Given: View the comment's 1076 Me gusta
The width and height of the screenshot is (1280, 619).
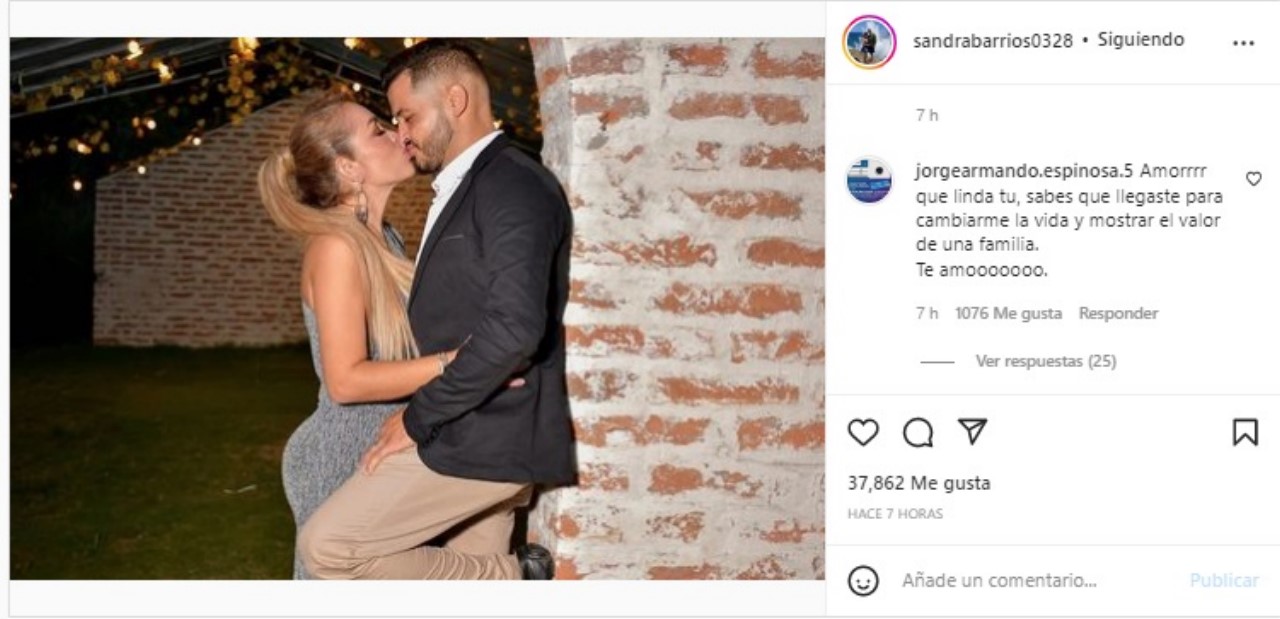Looking at the screenshot, I should click(x=1008, y=313).
